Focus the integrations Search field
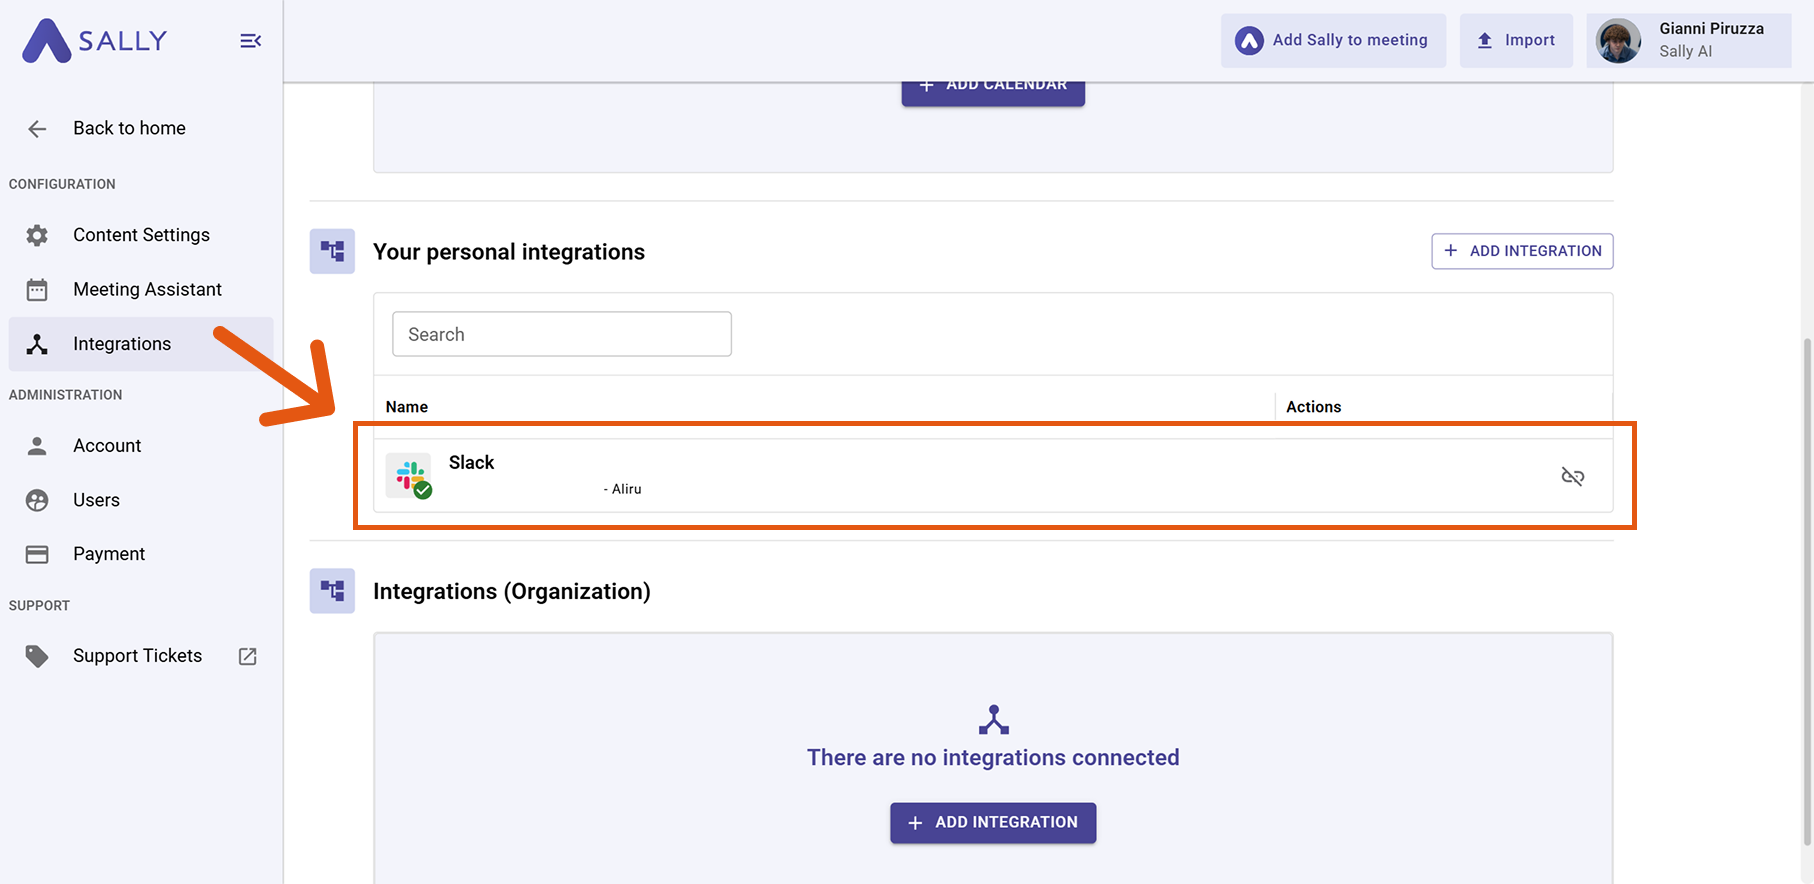Screen dimensions: 1814x884 [x=561, y=334]
